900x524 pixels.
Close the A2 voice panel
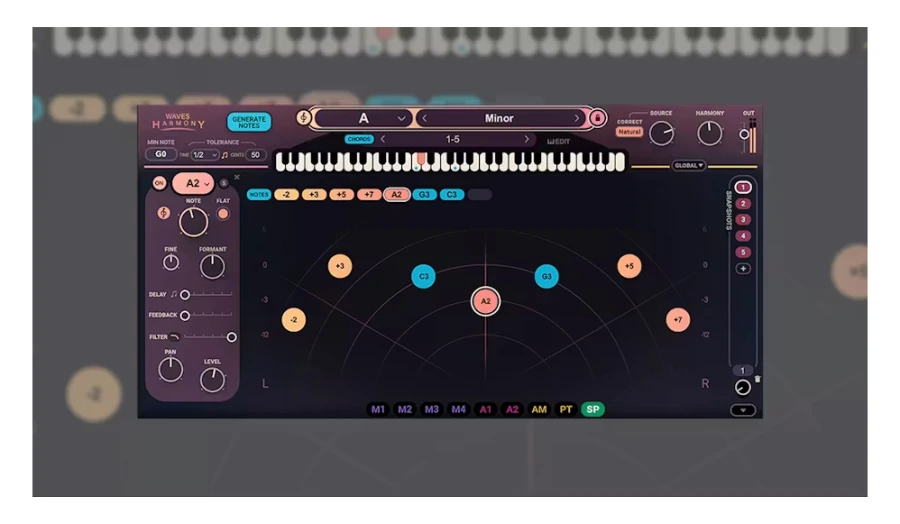pos(236,177)
